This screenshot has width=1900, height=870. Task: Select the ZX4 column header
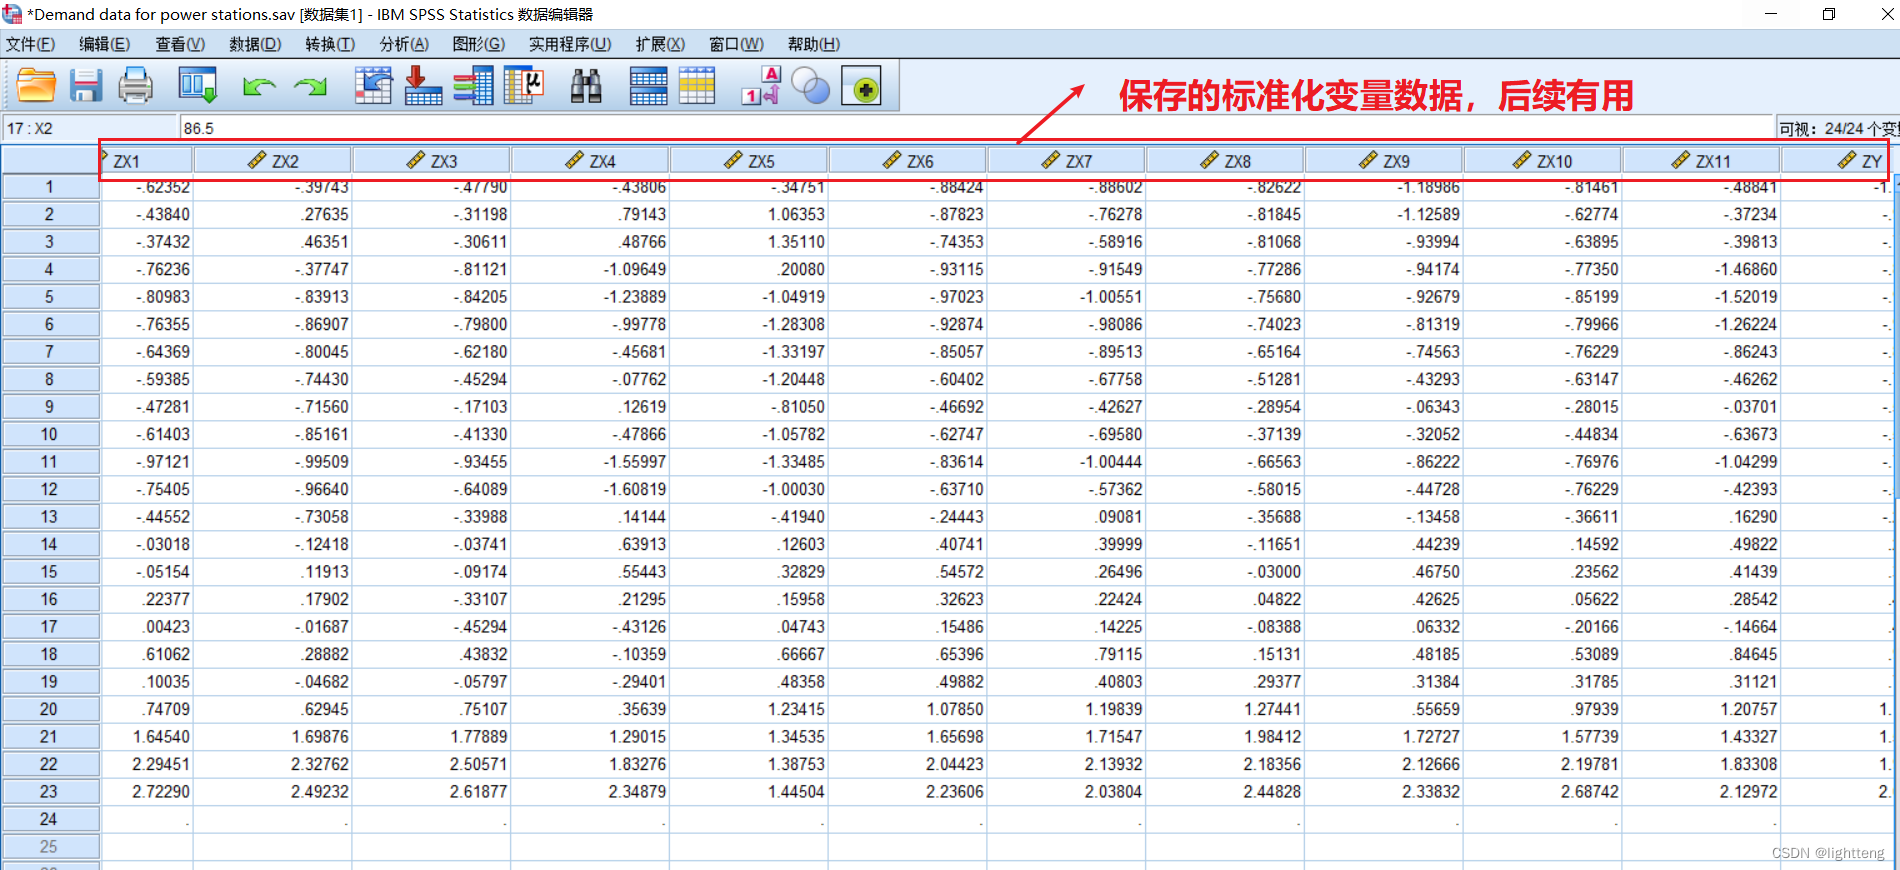point(590,161)
